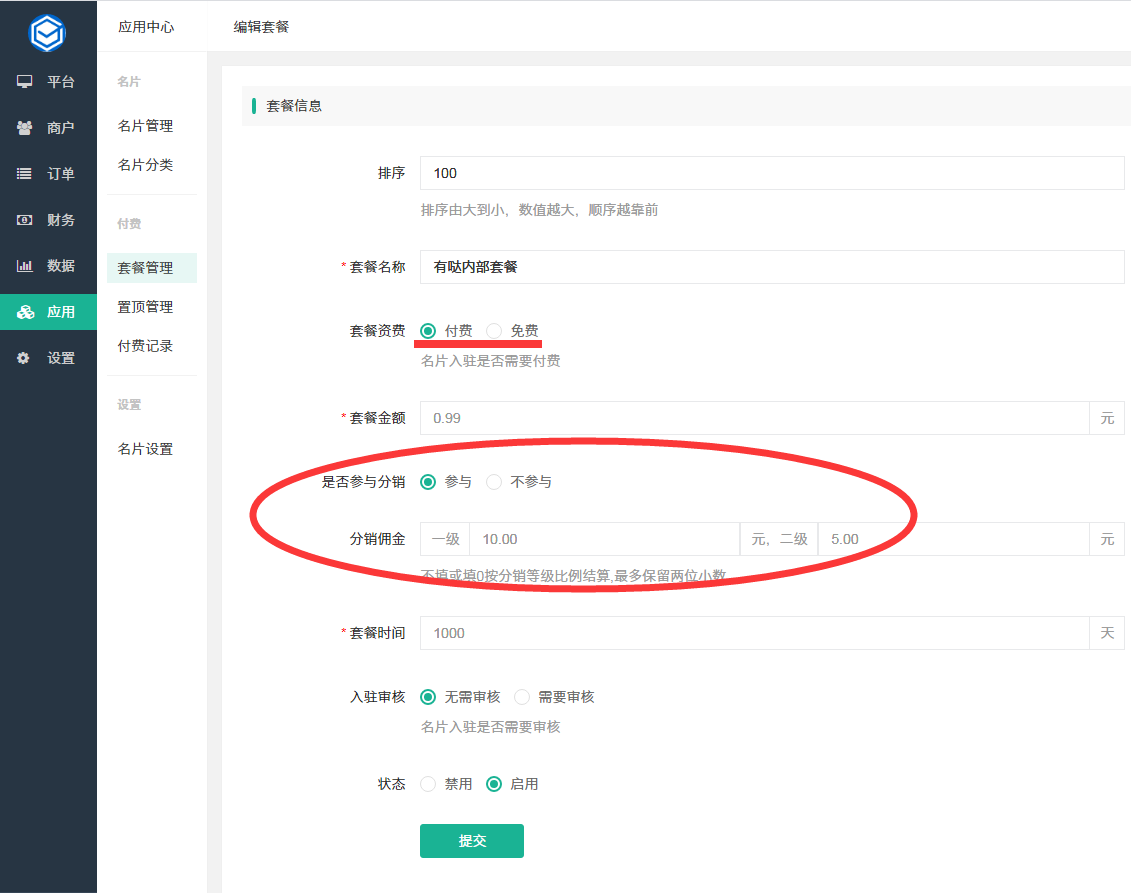Click the 套餐信息 section heading

click(x=294, y=106)
